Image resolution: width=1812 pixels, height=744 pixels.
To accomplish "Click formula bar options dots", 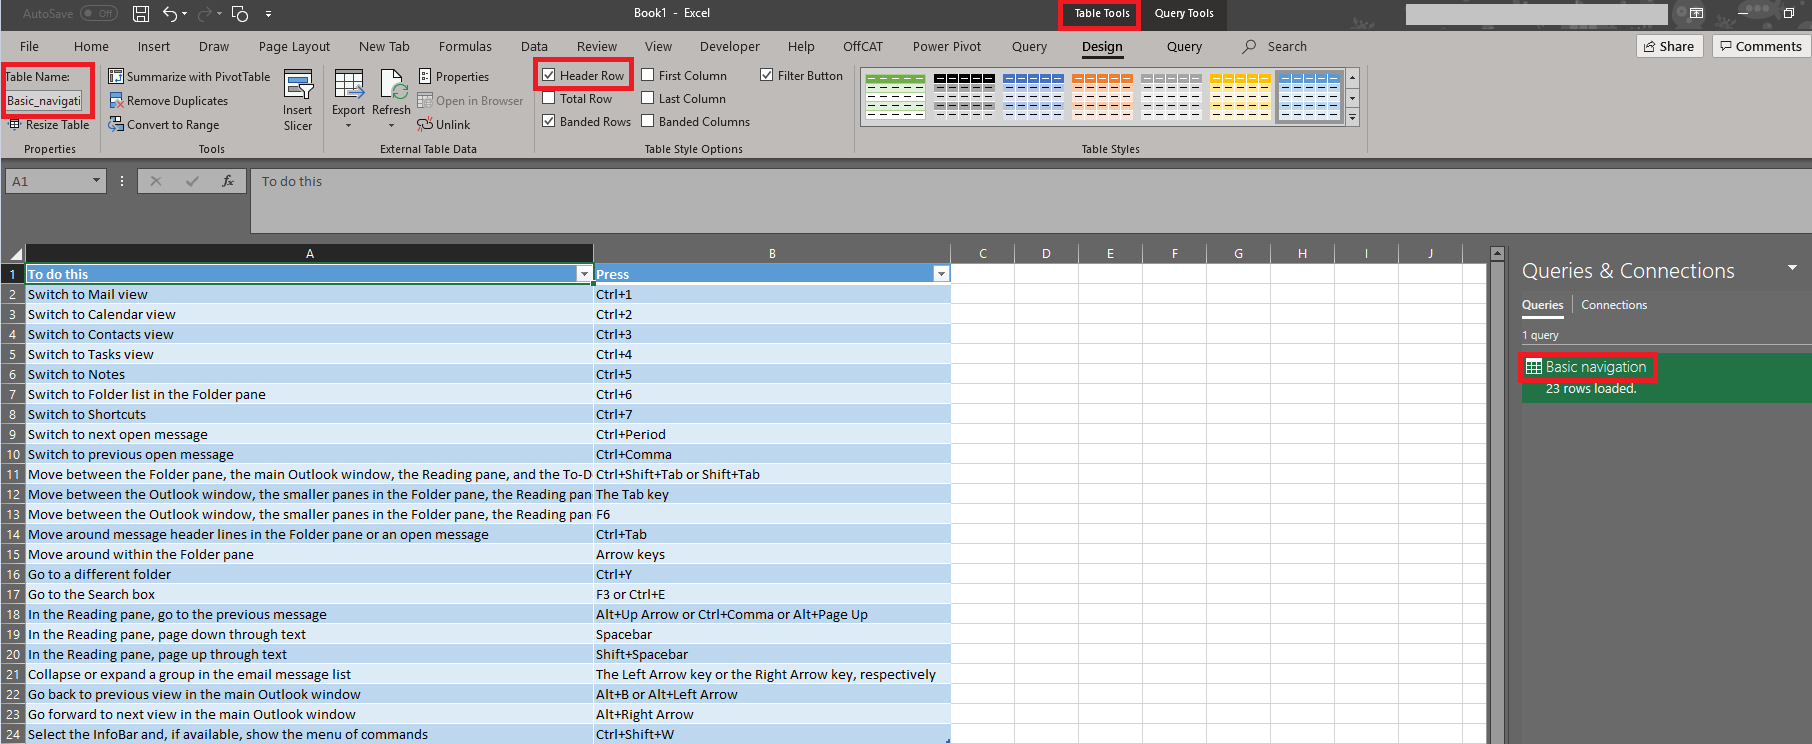I will [x=122, y=181].
